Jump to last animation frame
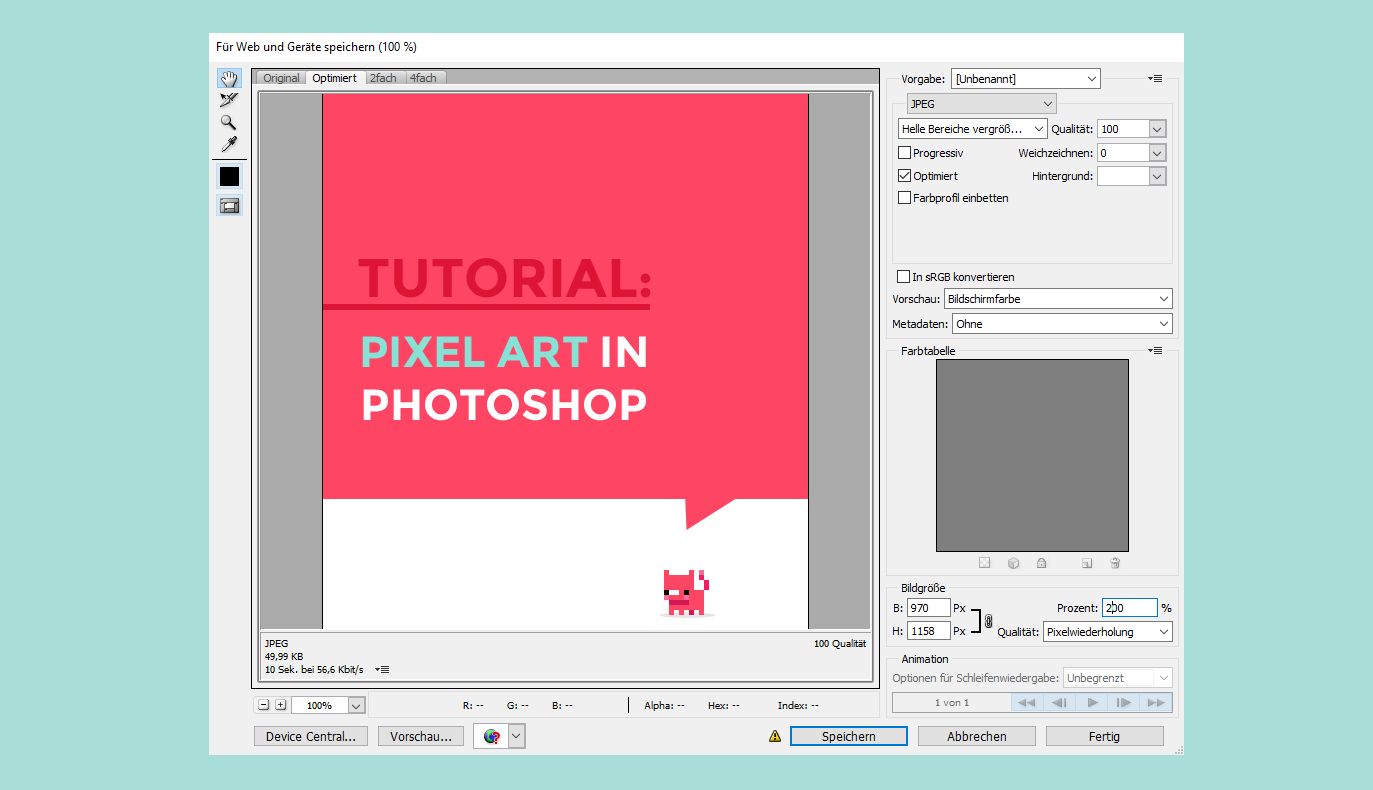This screenshot has width=1373, height=790. pyautogui.click(x=1156, y=703)
